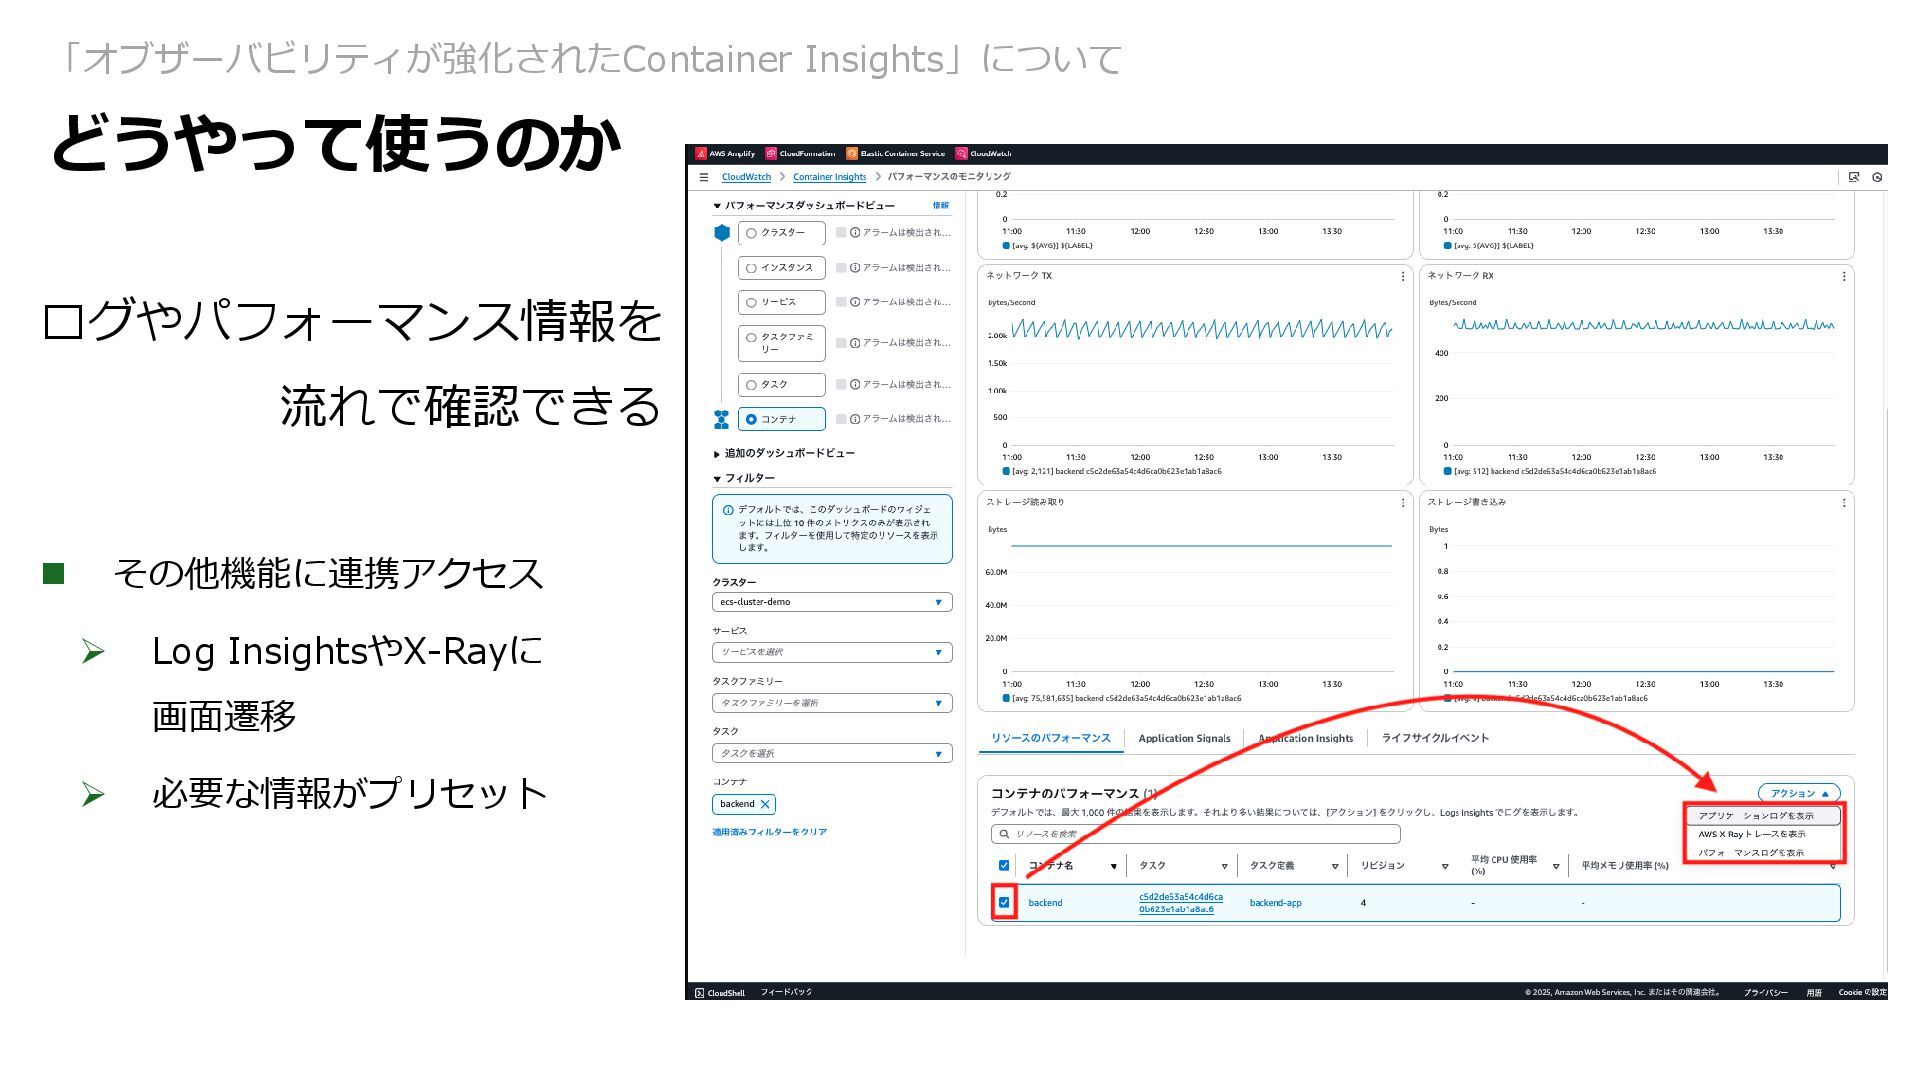This screenshot has width=1920, height=1080.
Task: Toggle the select-all checkbox in the table header
Action: click(1004, 866)
